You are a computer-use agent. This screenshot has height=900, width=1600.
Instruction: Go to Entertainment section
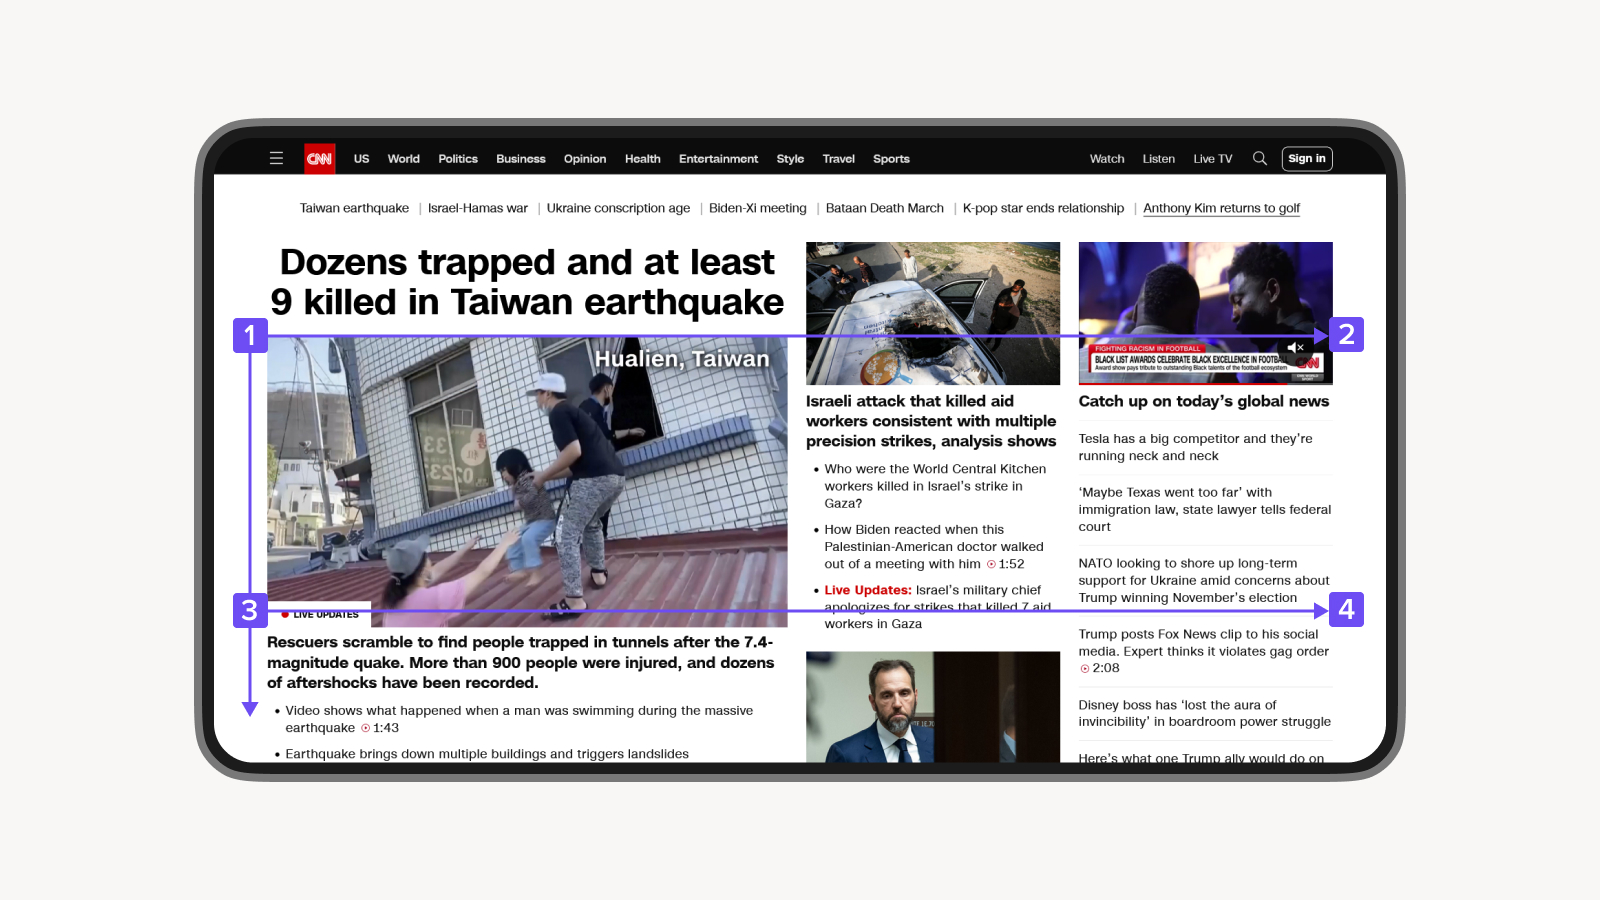point(718,159)
